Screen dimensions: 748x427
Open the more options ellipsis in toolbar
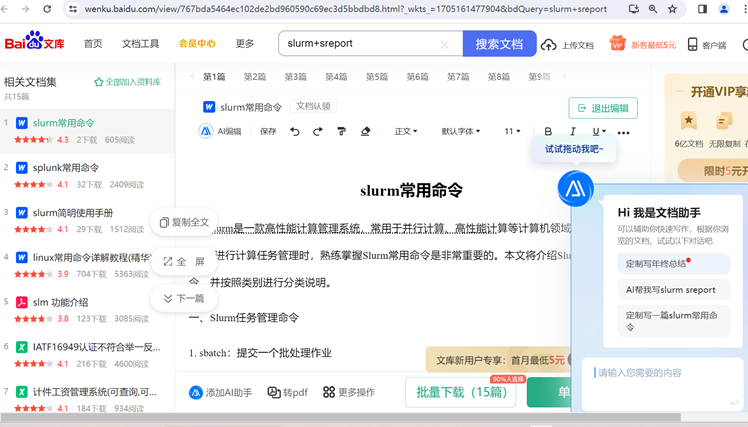pyautogui.click(x=624, y=132)
